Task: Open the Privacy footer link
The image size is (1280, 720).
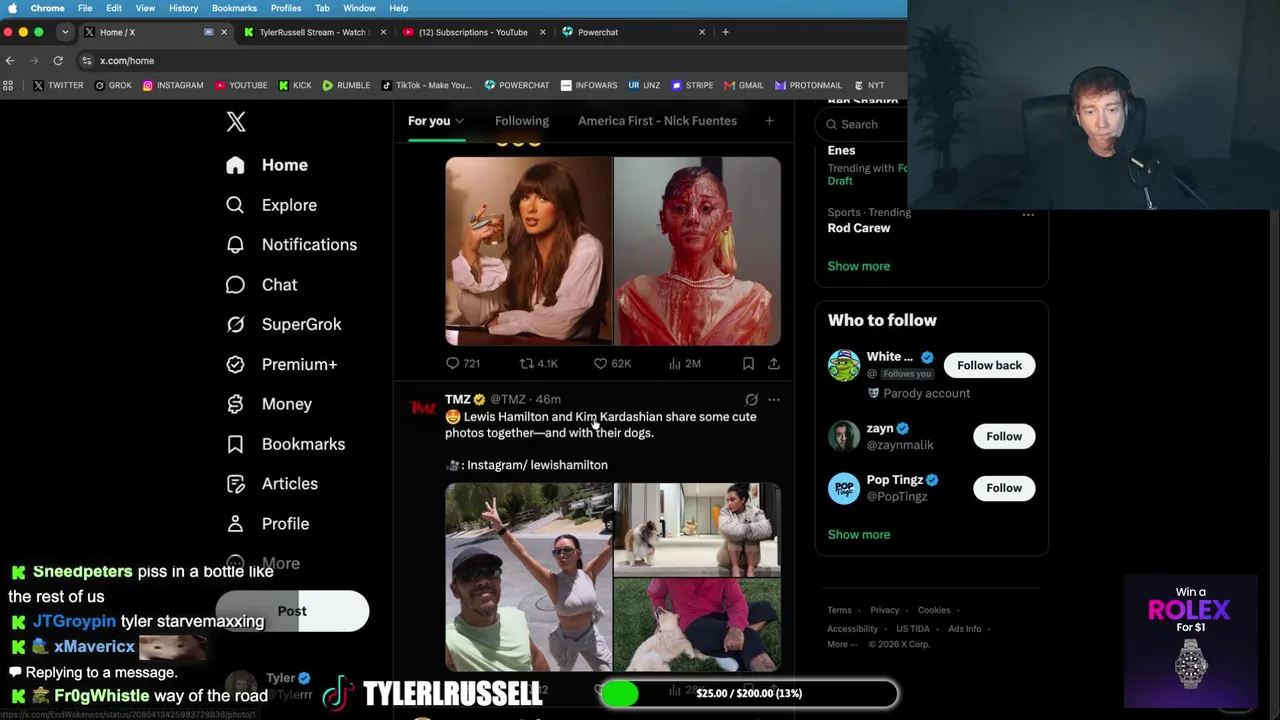Action: (884, 610)
